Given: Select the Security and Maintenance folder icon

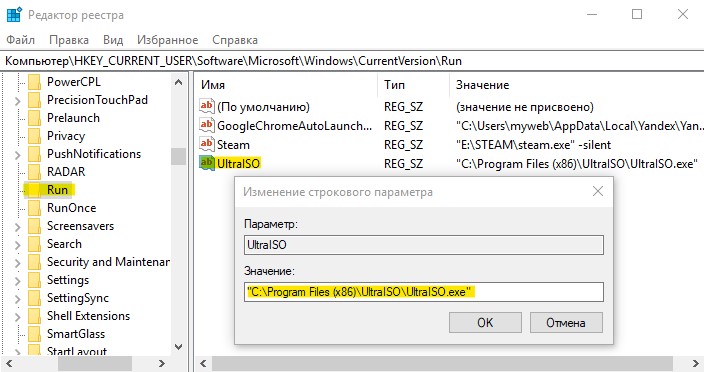Looking at the screenshot, I should pos(34,262).
